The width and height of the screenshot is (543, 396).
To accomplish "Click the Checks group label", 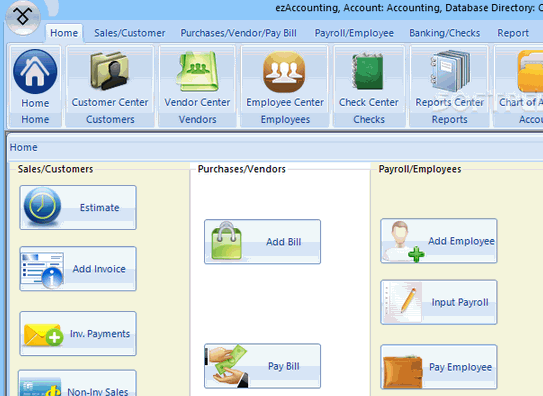I will 369,119.
